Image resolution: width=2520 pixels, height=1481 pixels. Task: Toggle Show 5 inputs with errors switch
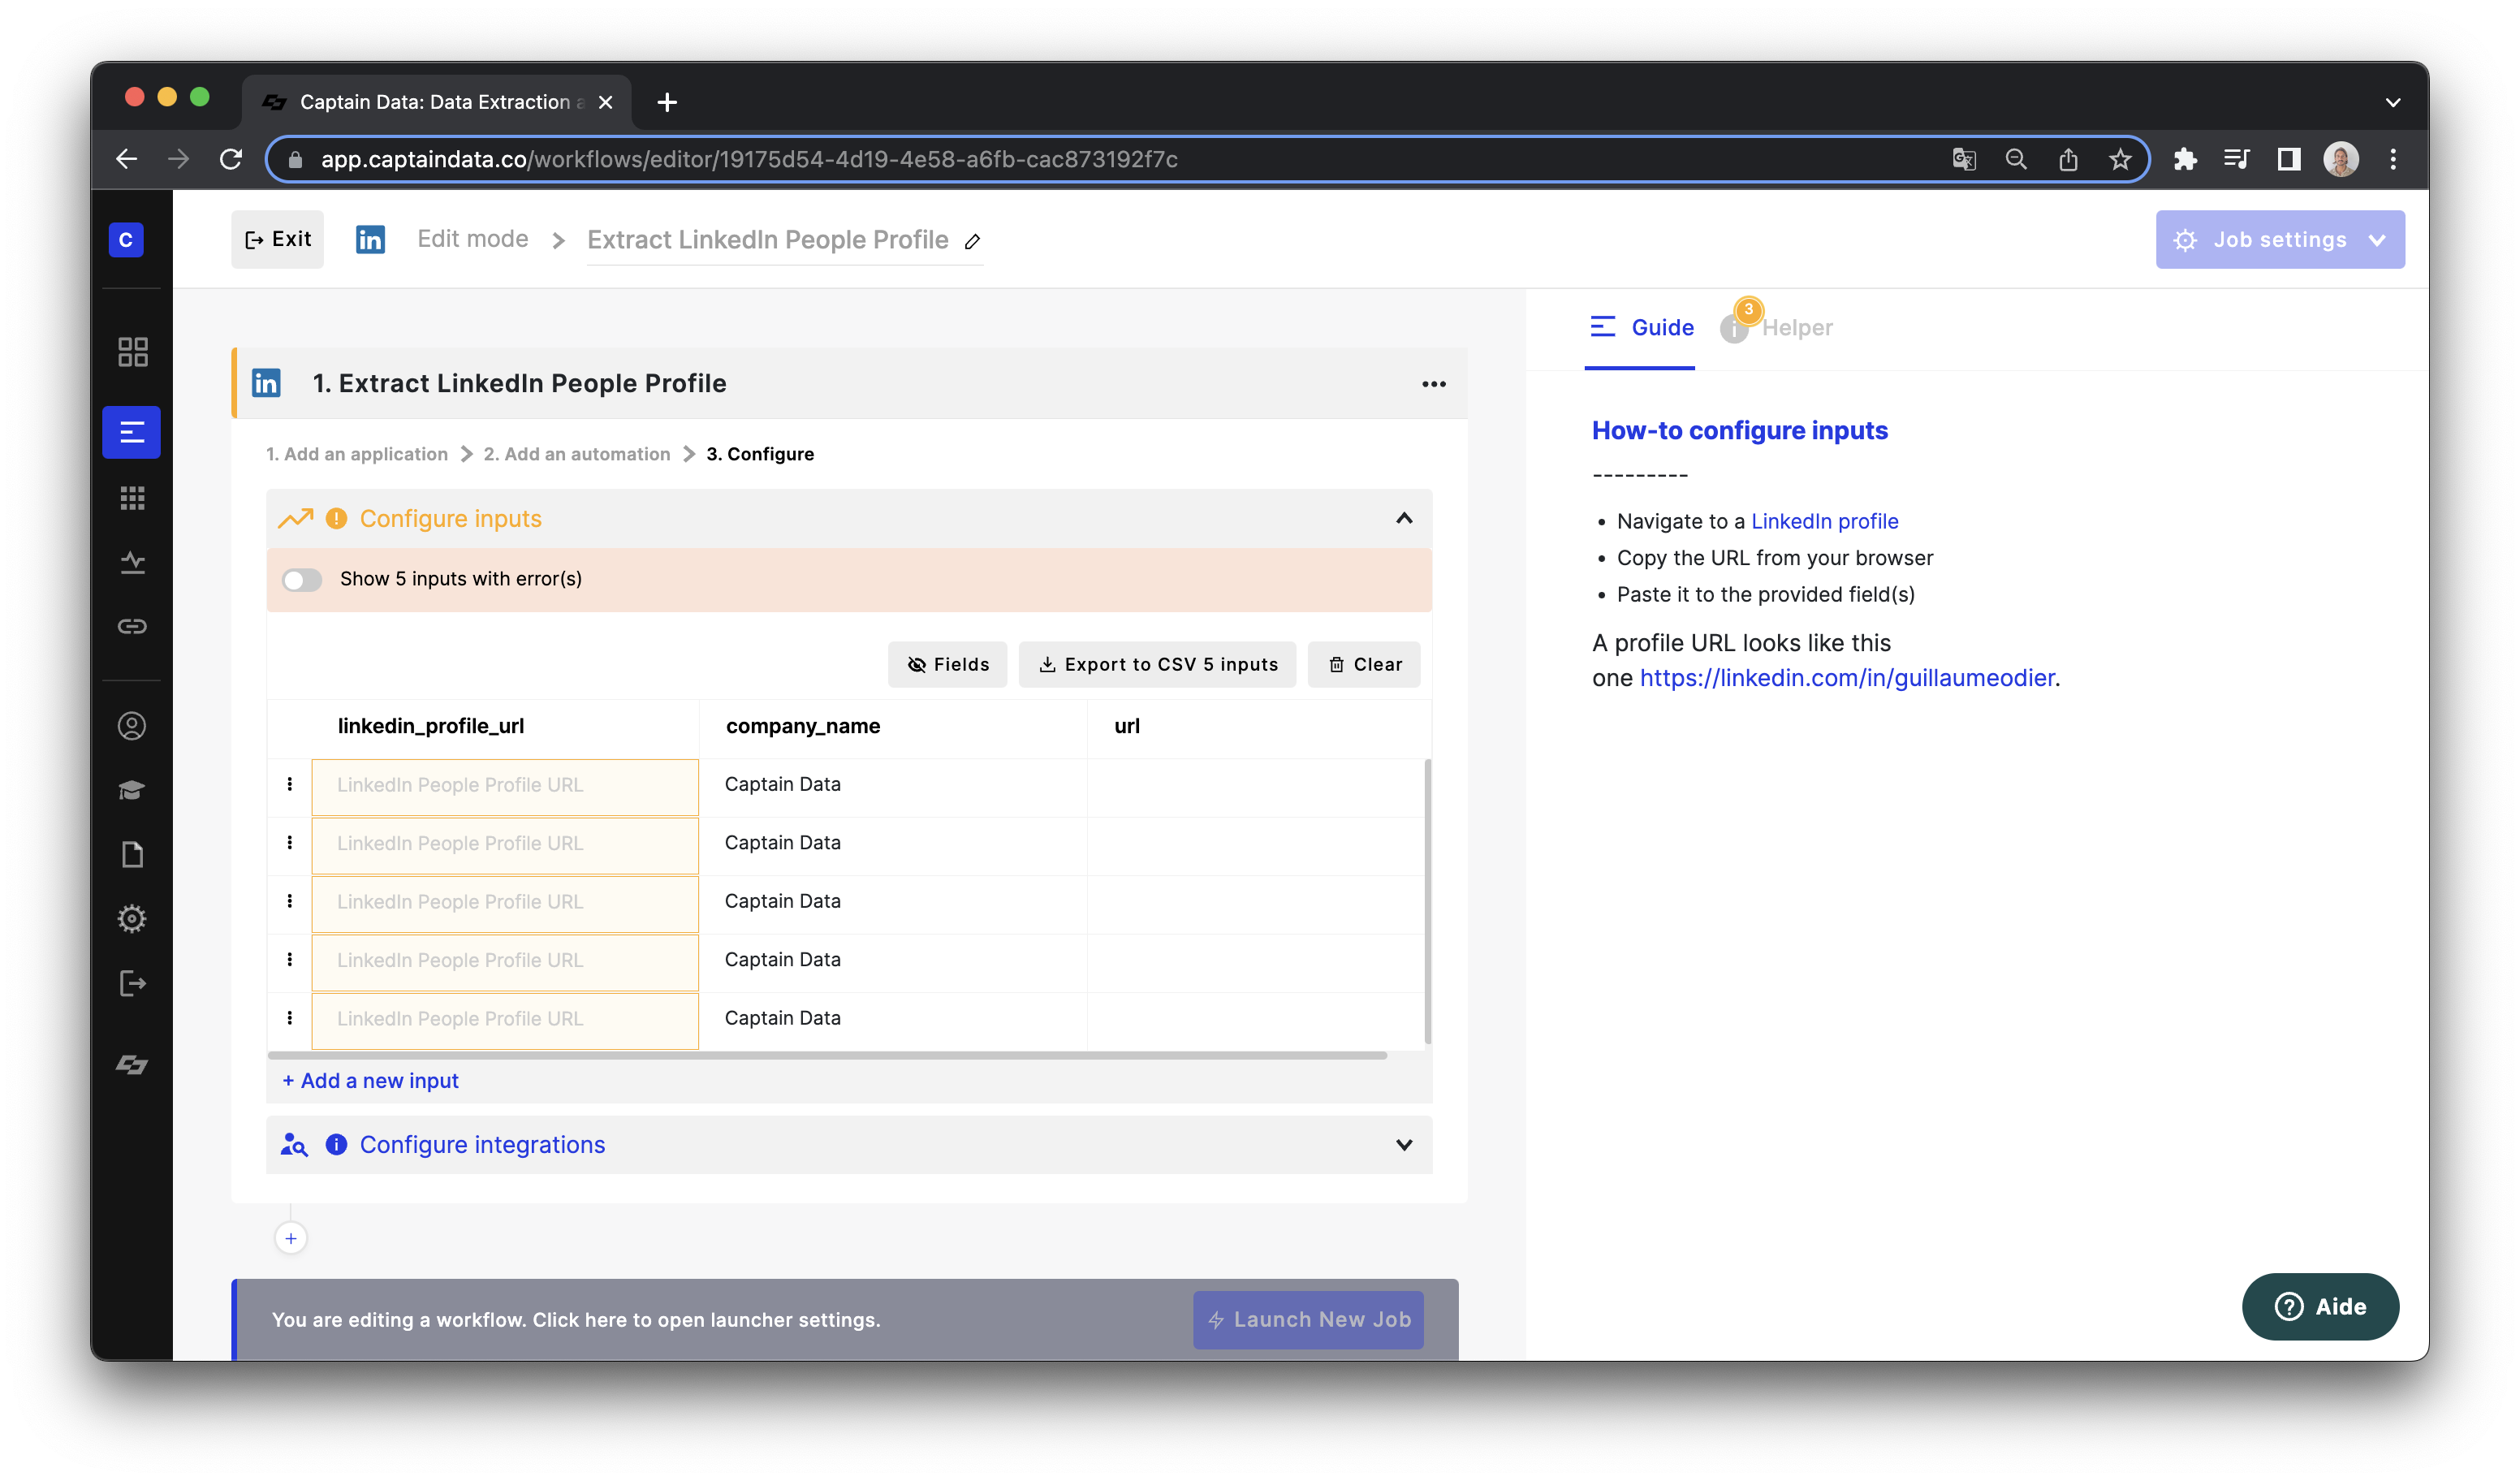point(302,579)
